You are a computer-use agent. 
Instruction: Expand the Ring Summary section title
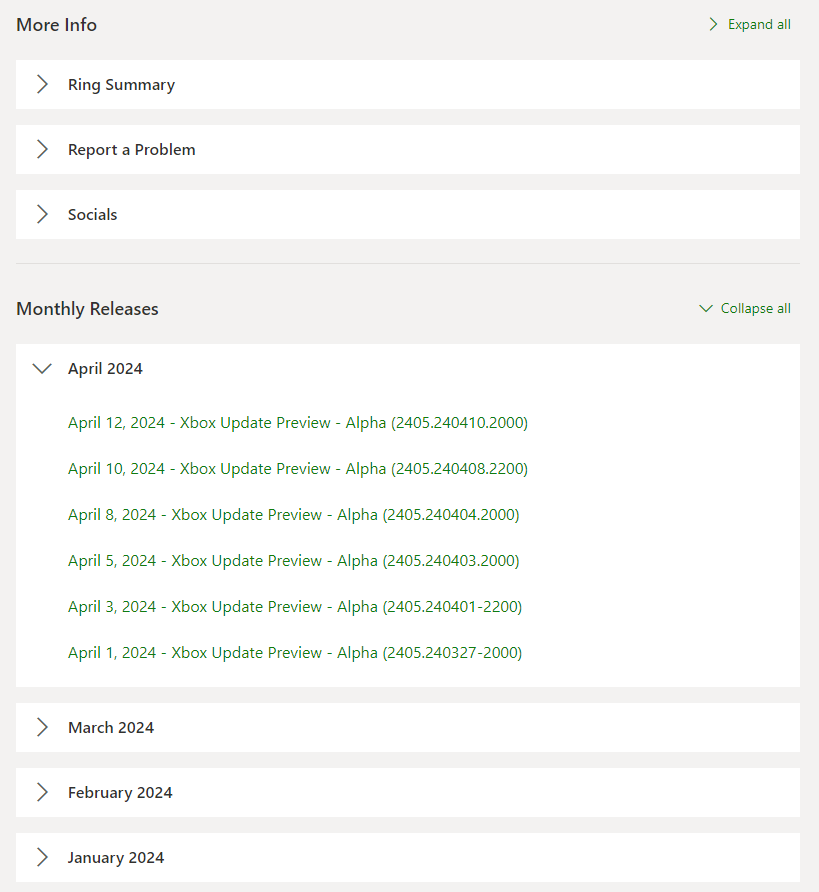pyautogui.click(x=121, y=85)
